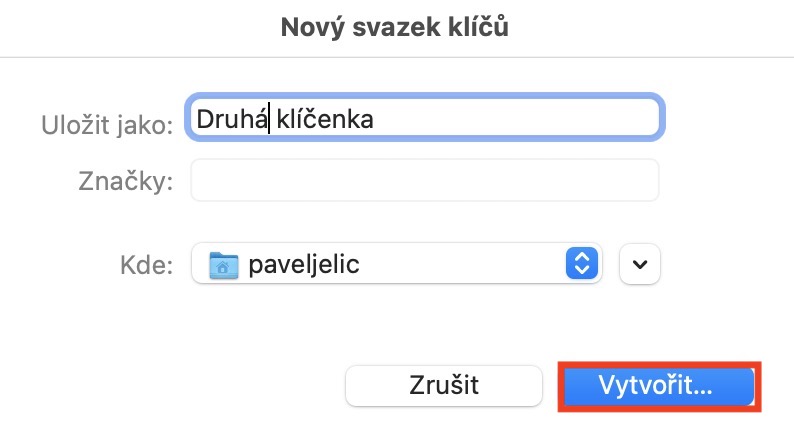Screen dimensions: 794x446
Task: Click the home folder icon beside paveljelic
Action: [x=223, y=265]
